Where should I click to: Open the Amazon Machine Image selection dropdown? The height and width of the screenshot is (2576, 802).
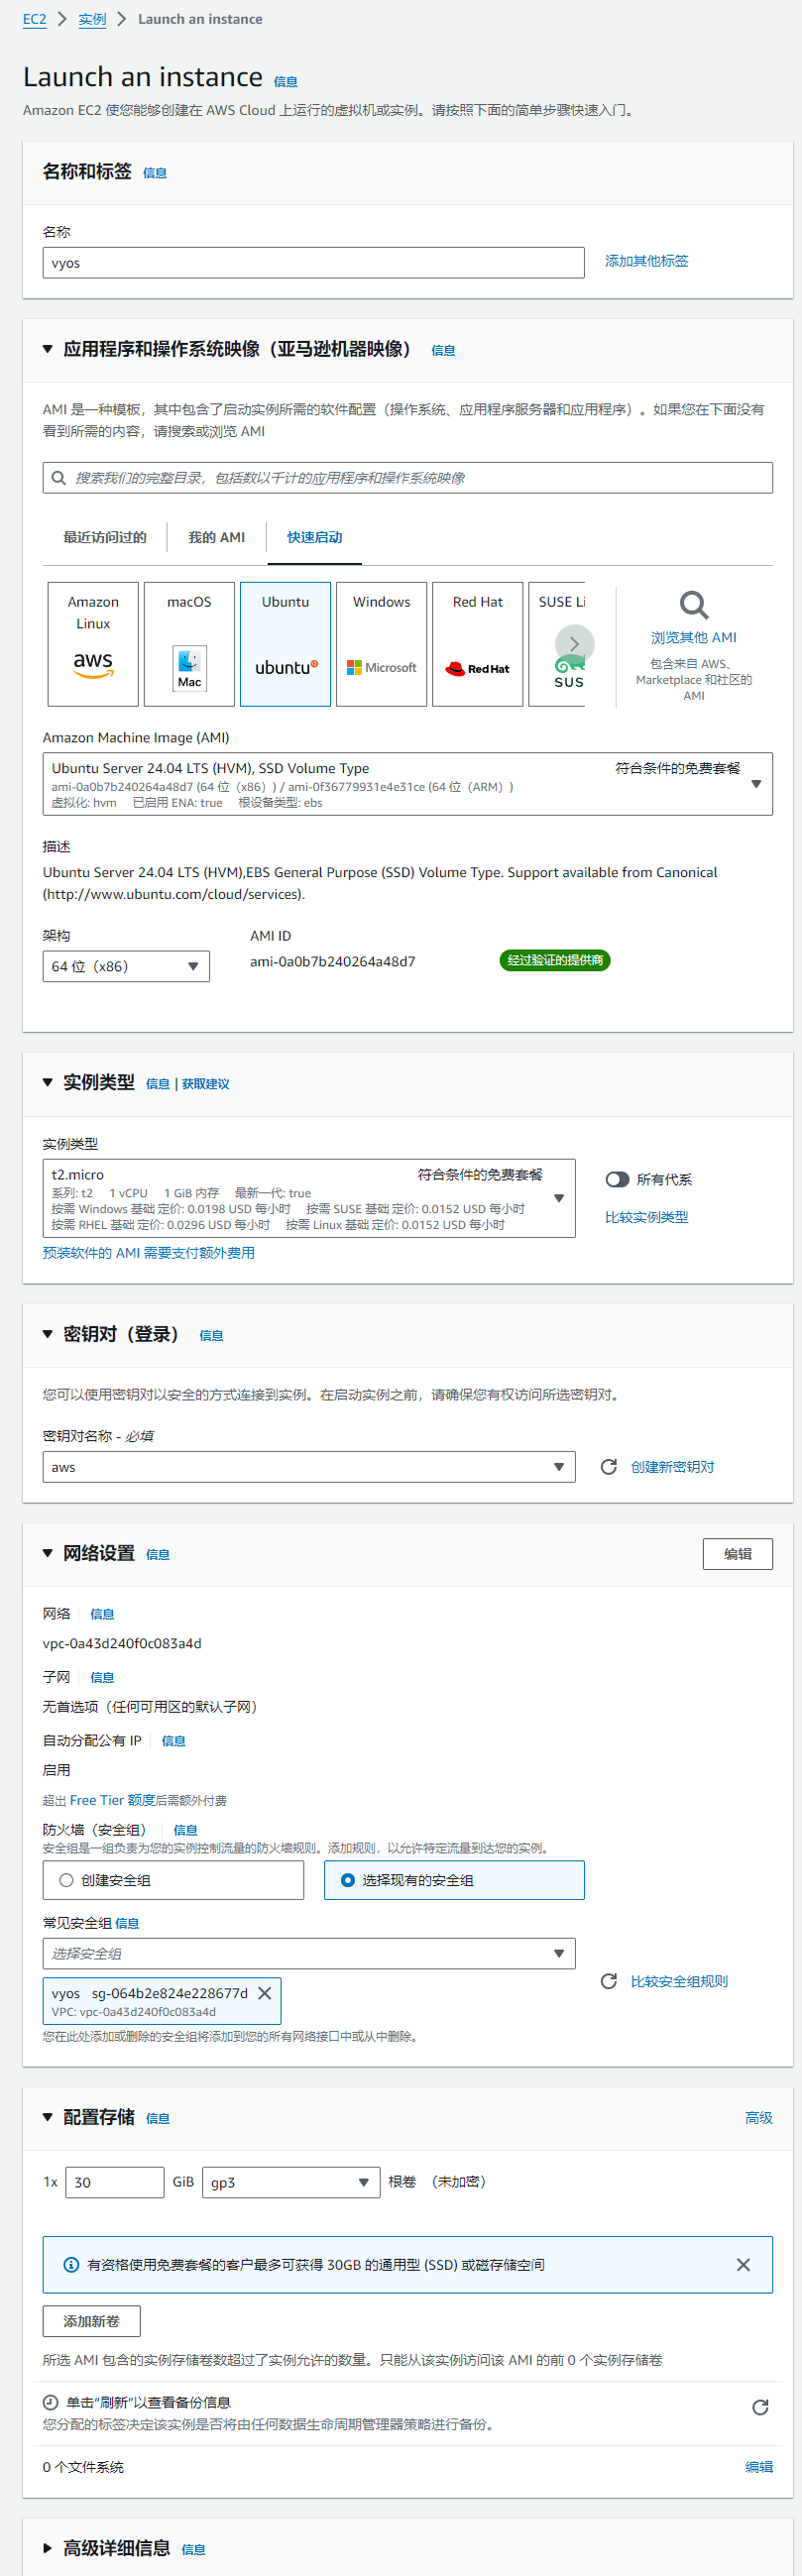407,784
